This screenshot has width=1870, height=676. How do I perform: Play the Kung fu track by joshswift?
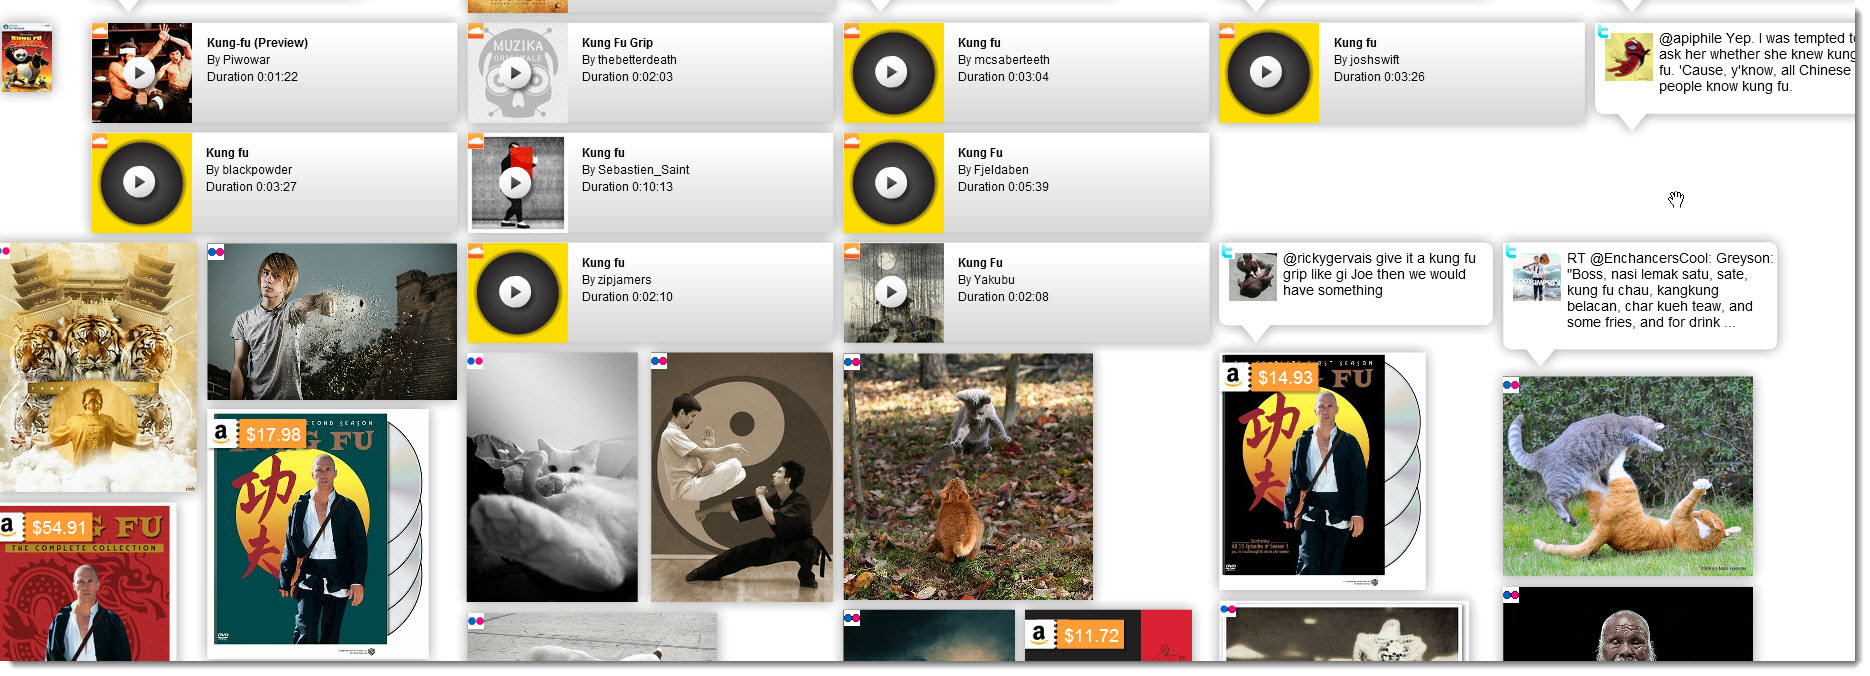[x=1266, y=72]
